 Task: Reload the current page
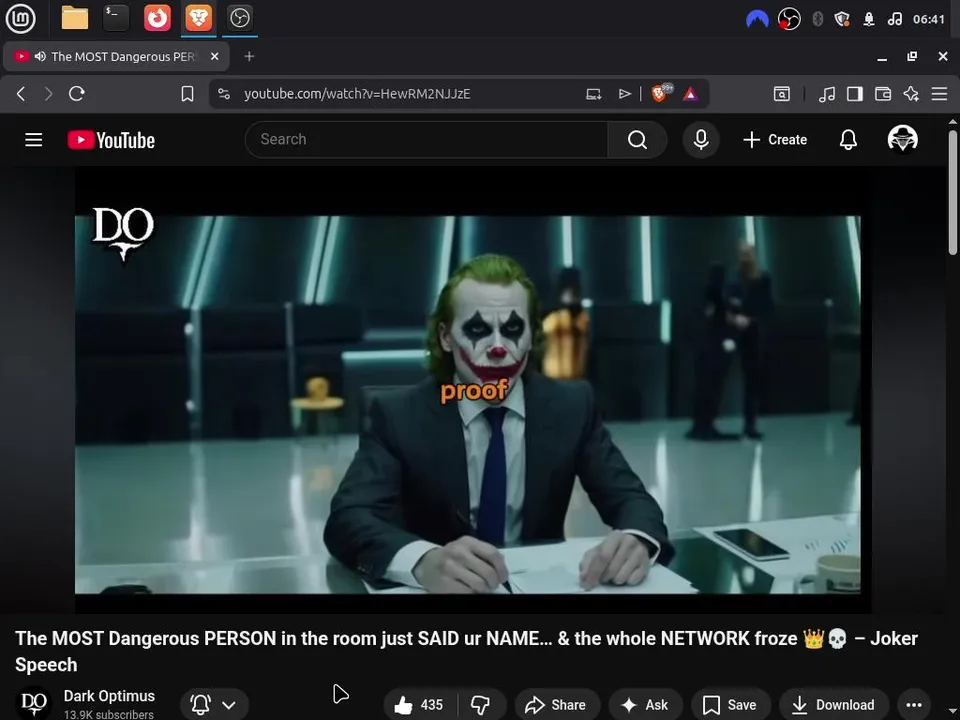pyautogui.click(x=77, y=94)
